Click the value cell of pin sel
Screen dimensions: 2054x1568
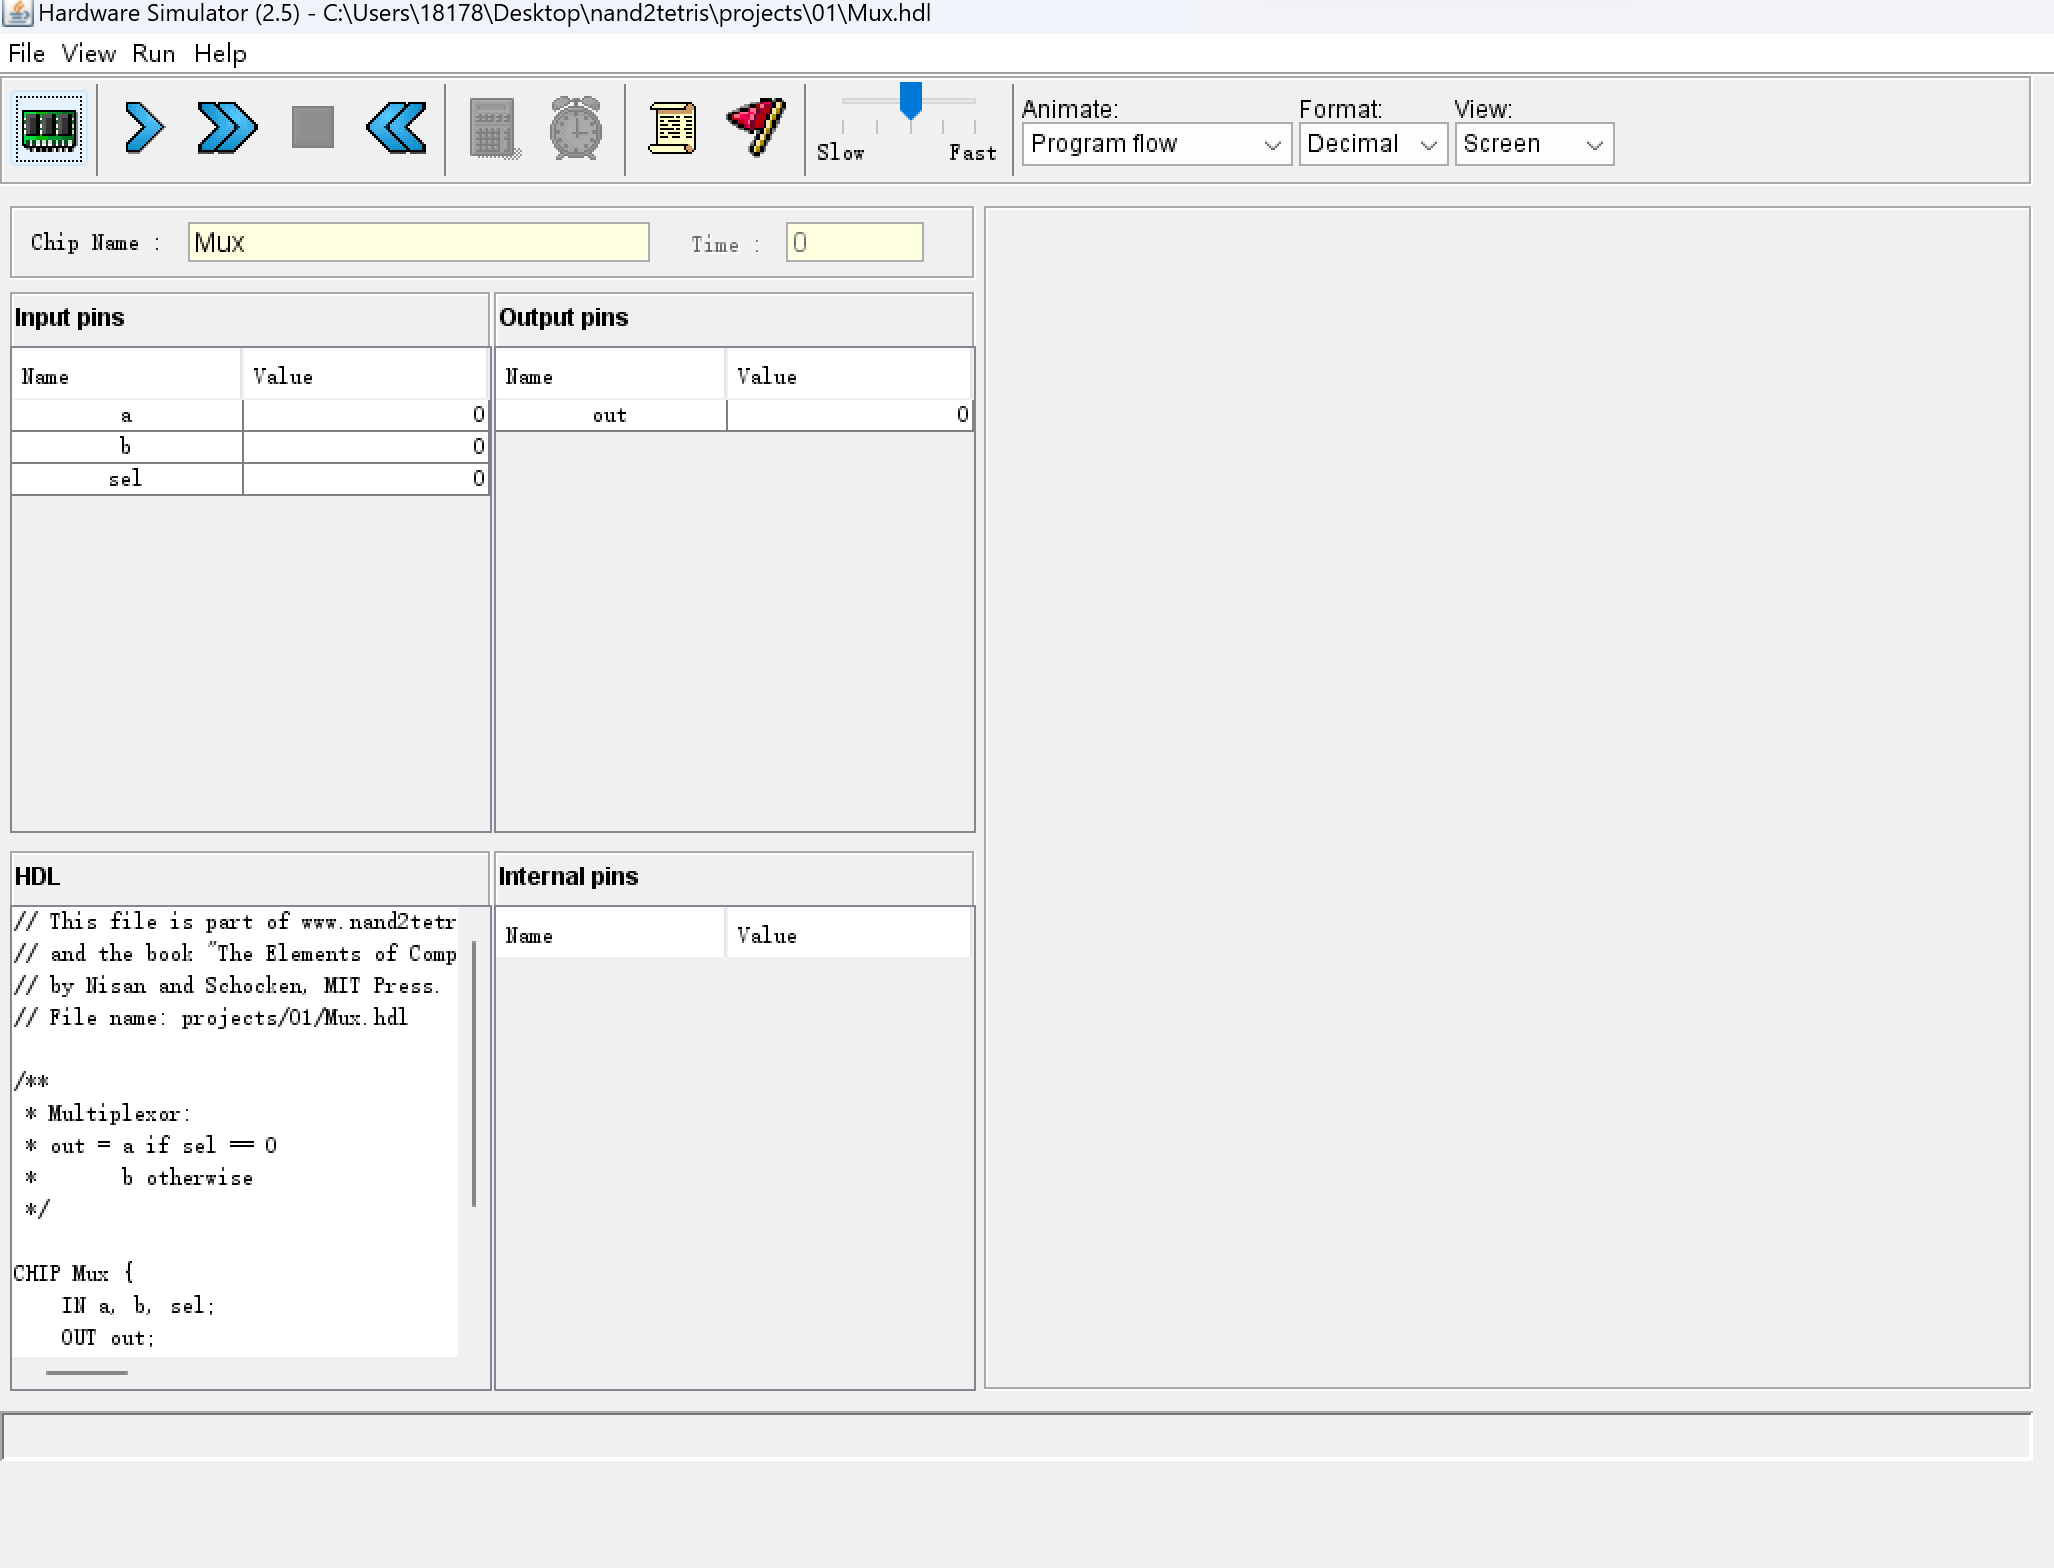(x=365, y=479)
